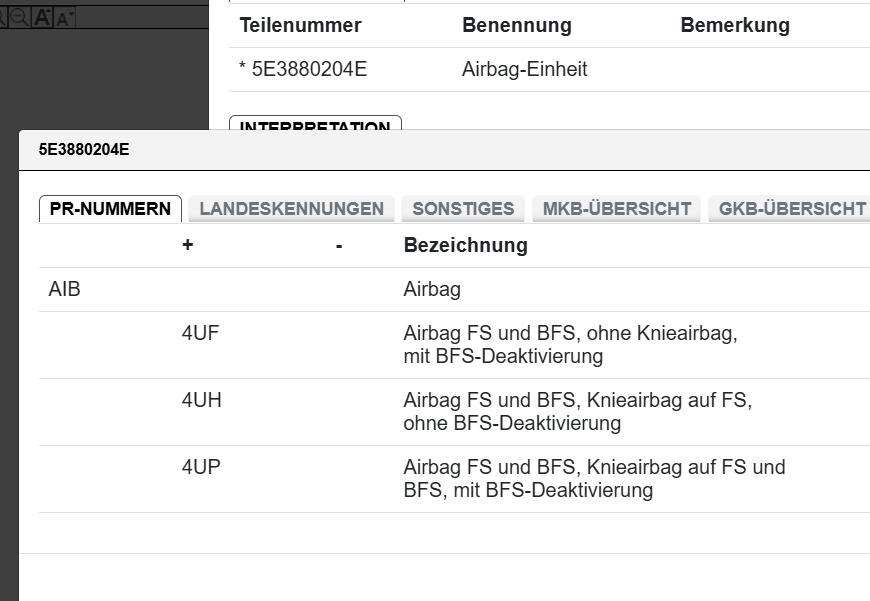
Task: Select the SONSTIGES tab
Action: [x=463, y=209]
